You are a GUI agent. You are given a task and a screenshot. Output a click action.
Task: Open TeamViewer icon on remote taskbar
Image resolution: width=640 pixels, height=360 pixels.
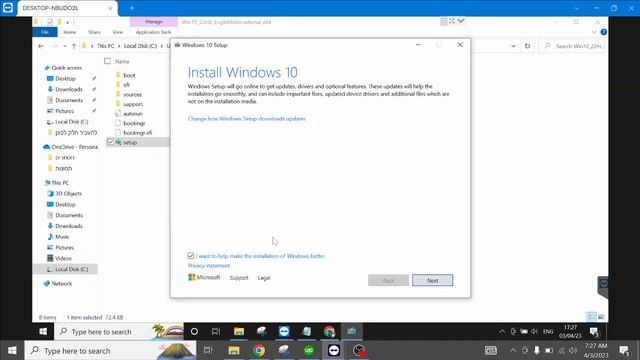[x=284, y=331]
